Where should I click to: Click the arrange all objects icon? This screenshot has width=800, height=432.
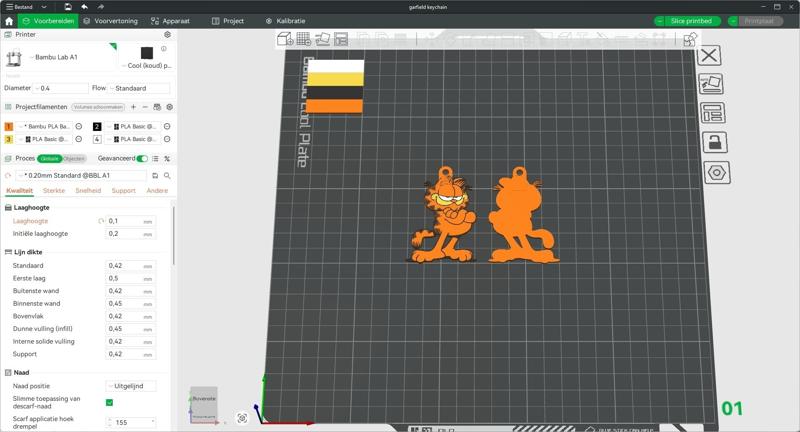click(341, 39)
